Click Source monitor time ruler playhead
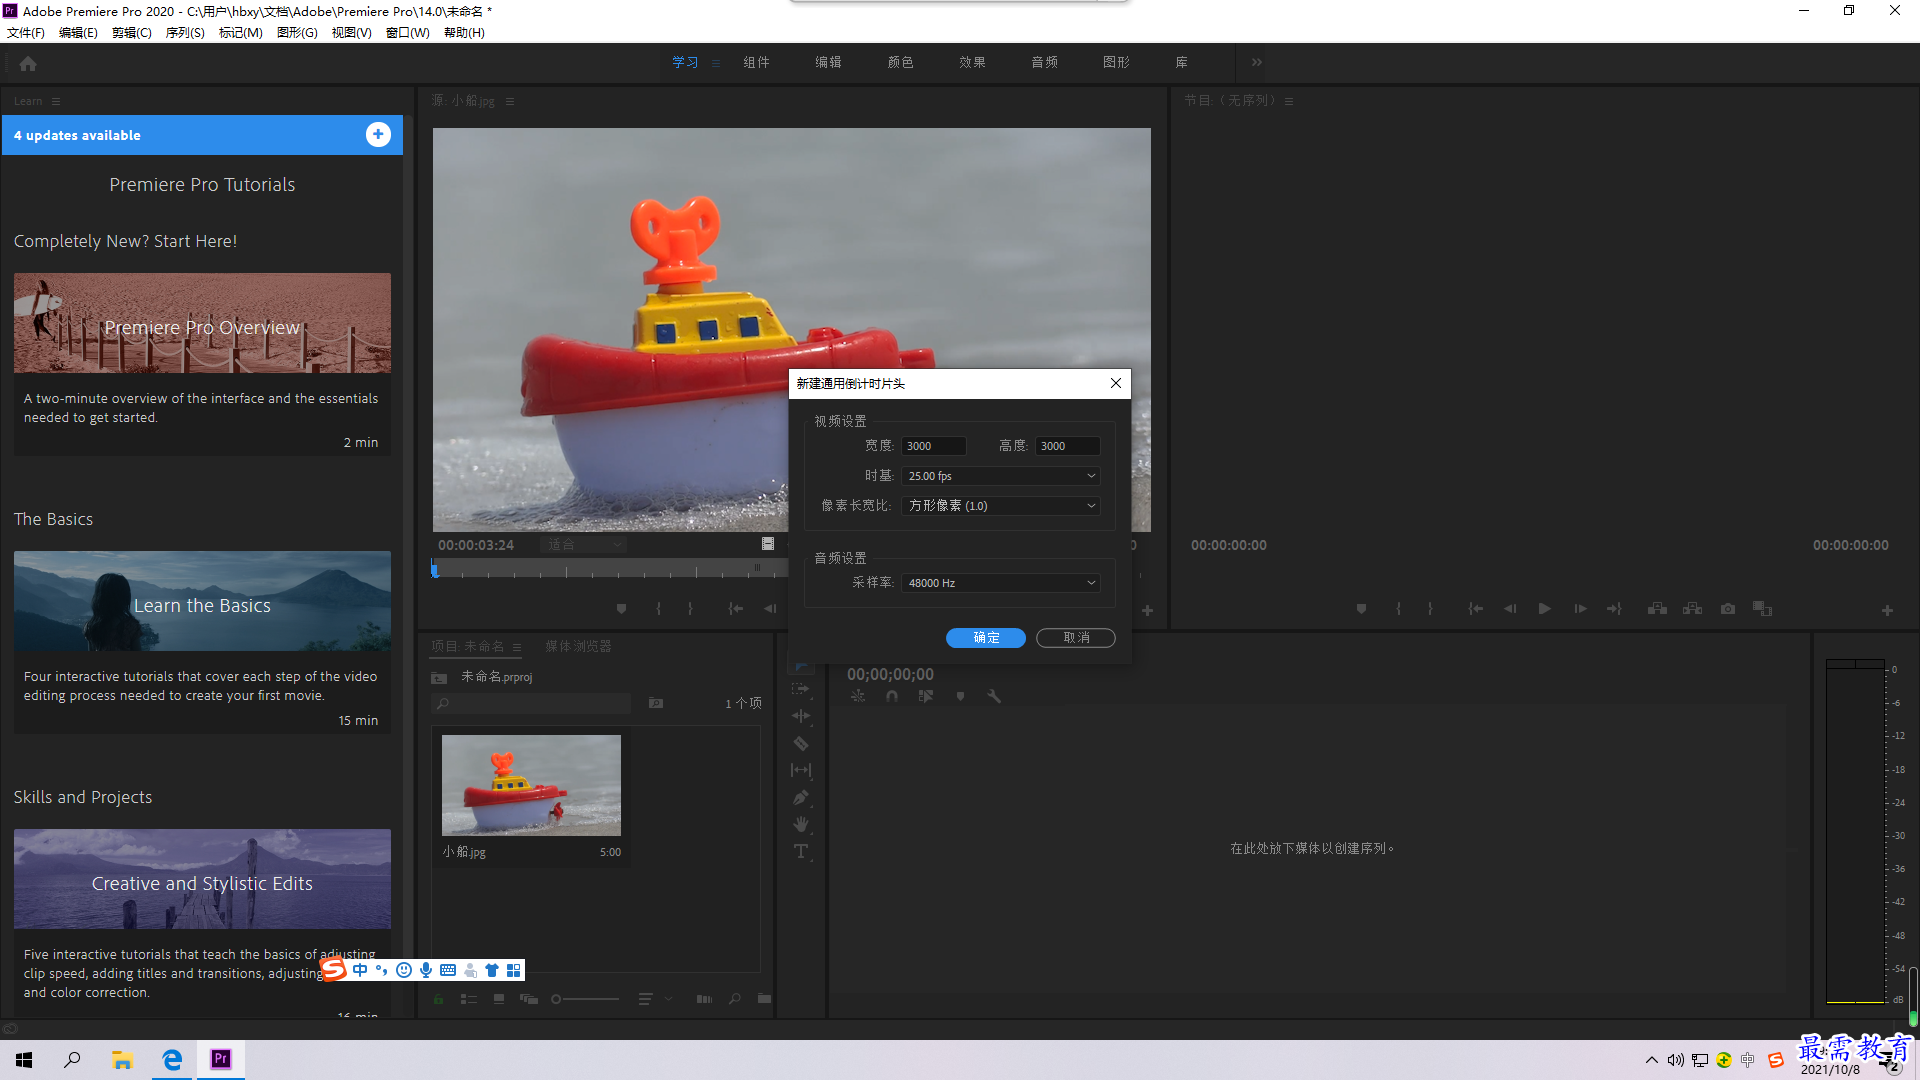Image resolution: width=1920 pixels, height=1080 pixels. [434, 570]
